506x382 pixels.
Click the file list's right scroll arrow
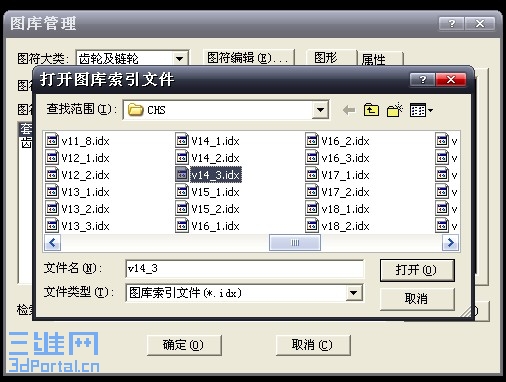click(x=450, y=243)
